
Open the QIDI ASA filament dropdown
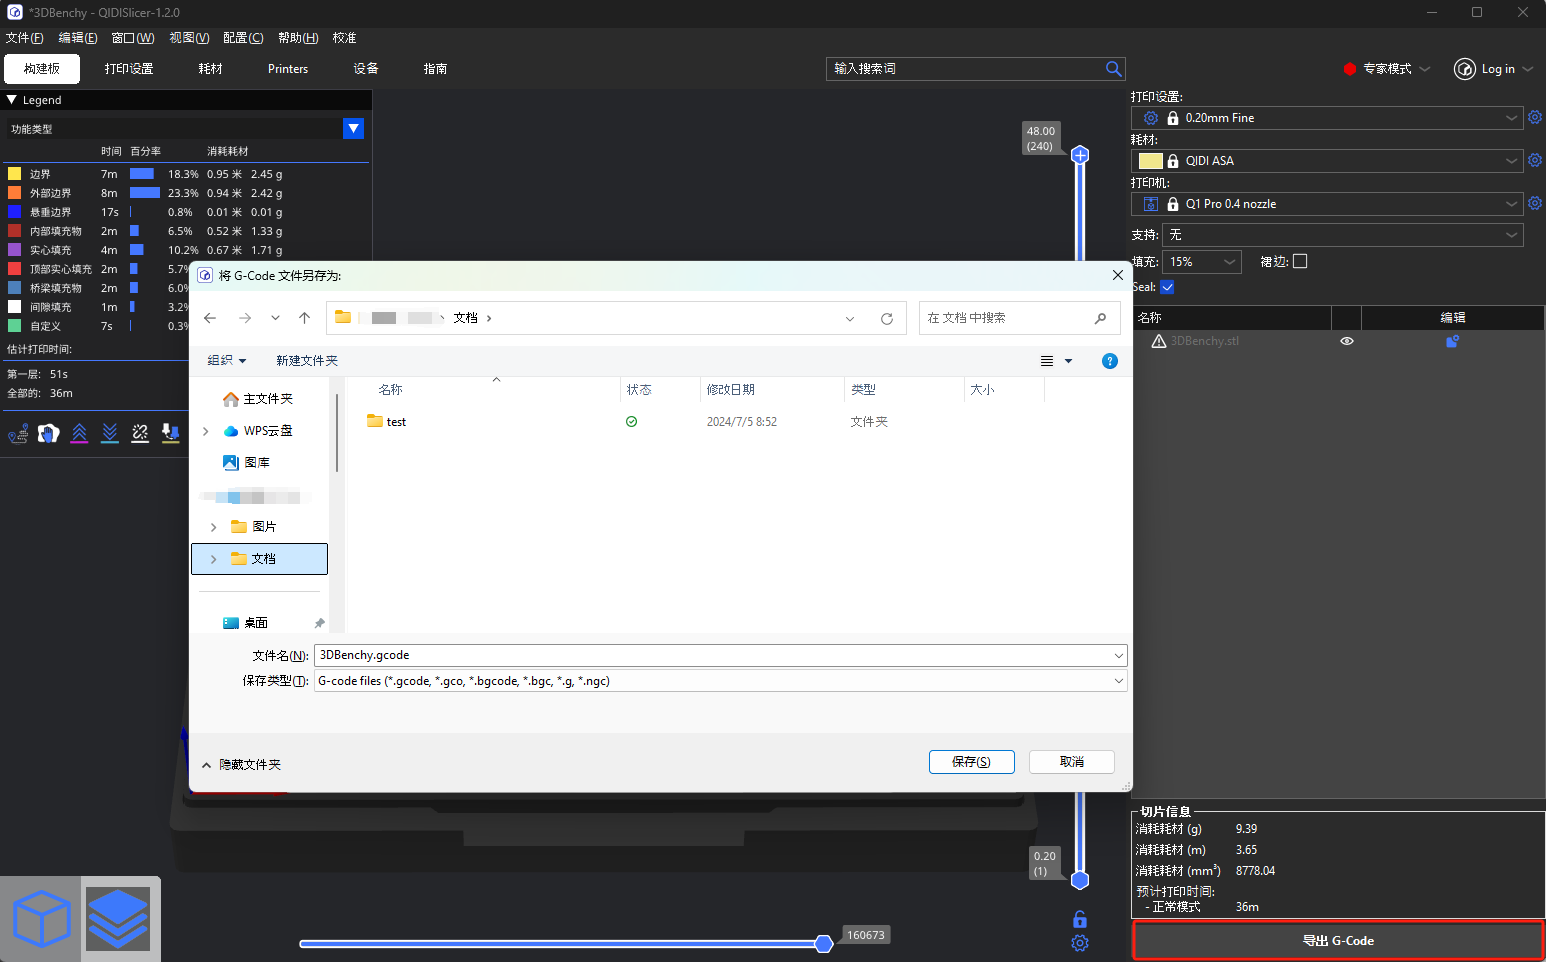tap(1511, 161)
